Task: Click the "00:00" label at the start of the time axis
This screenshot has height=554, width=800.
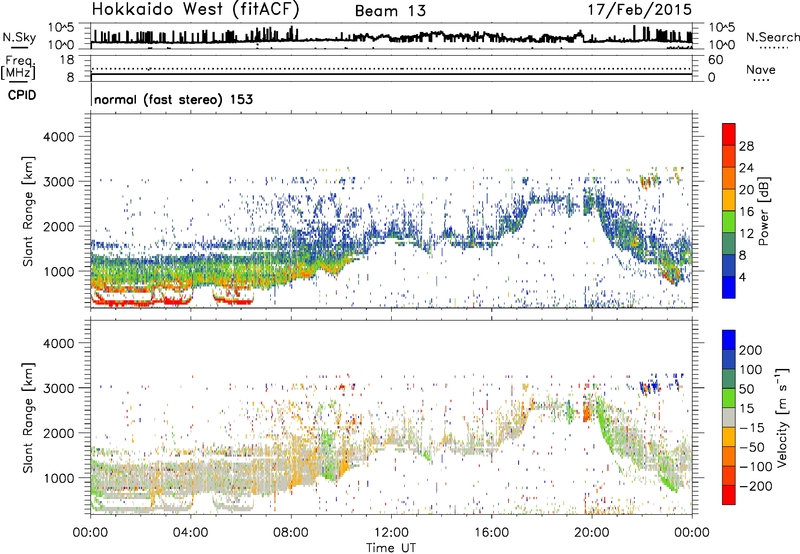Action: 90,533
